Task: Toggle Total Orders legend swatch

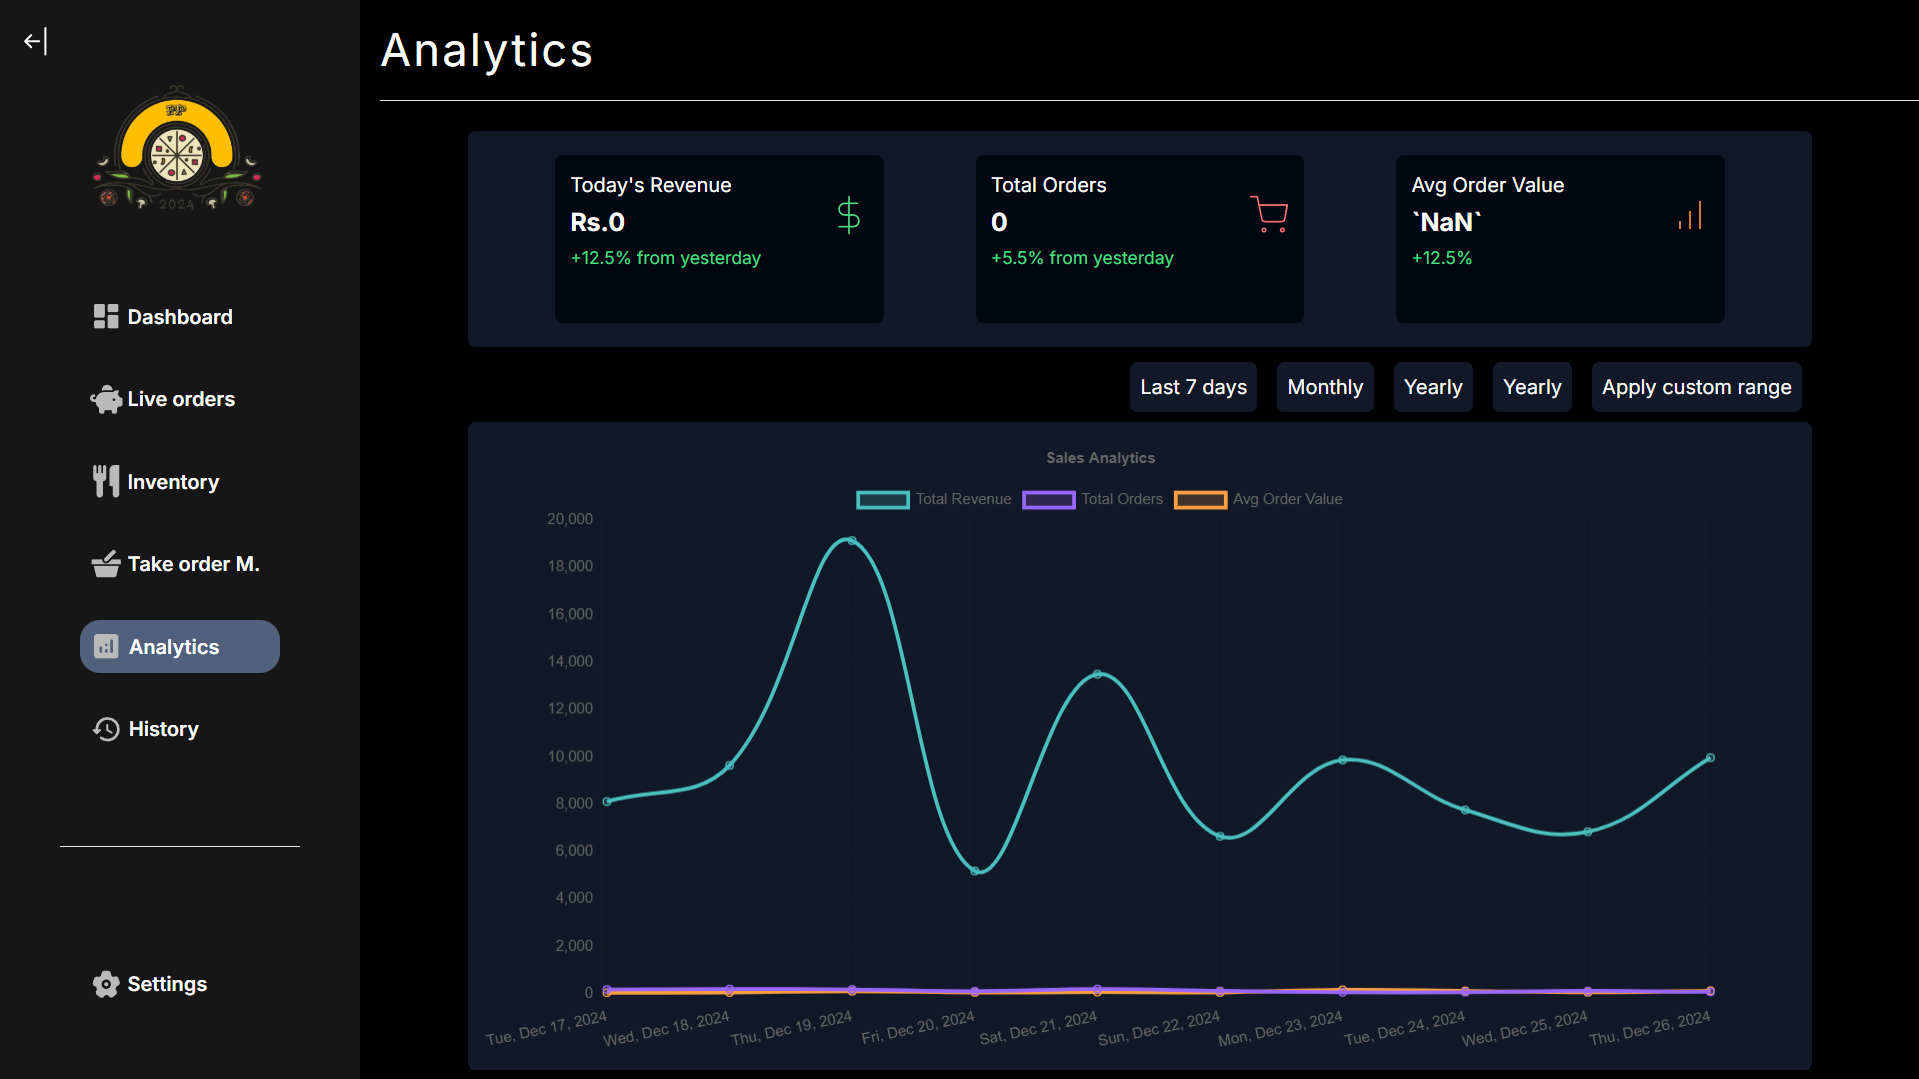Action: pyautogui.click(x=1048, y=499)
